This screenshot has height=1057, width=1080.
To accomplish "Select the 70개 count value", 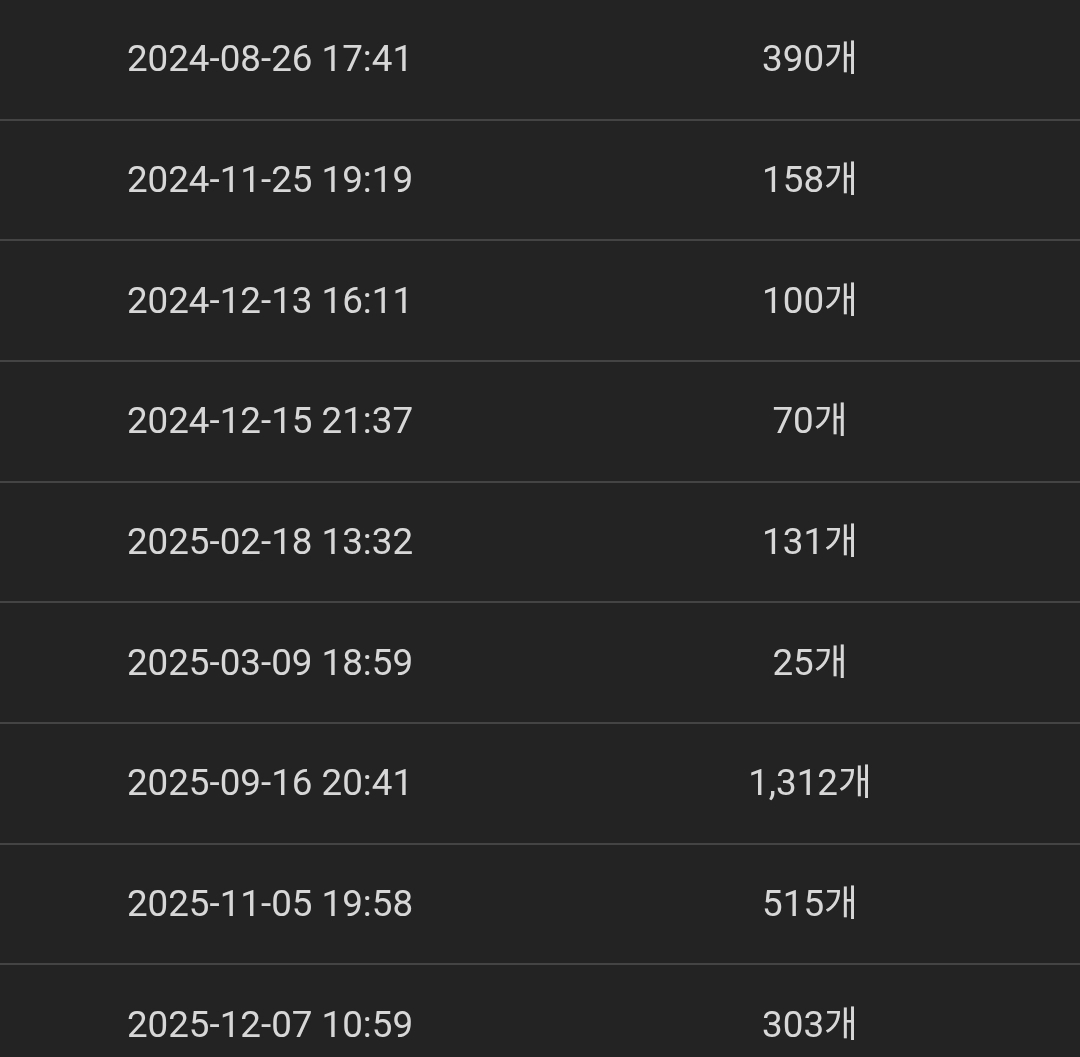I will (809, 421).
